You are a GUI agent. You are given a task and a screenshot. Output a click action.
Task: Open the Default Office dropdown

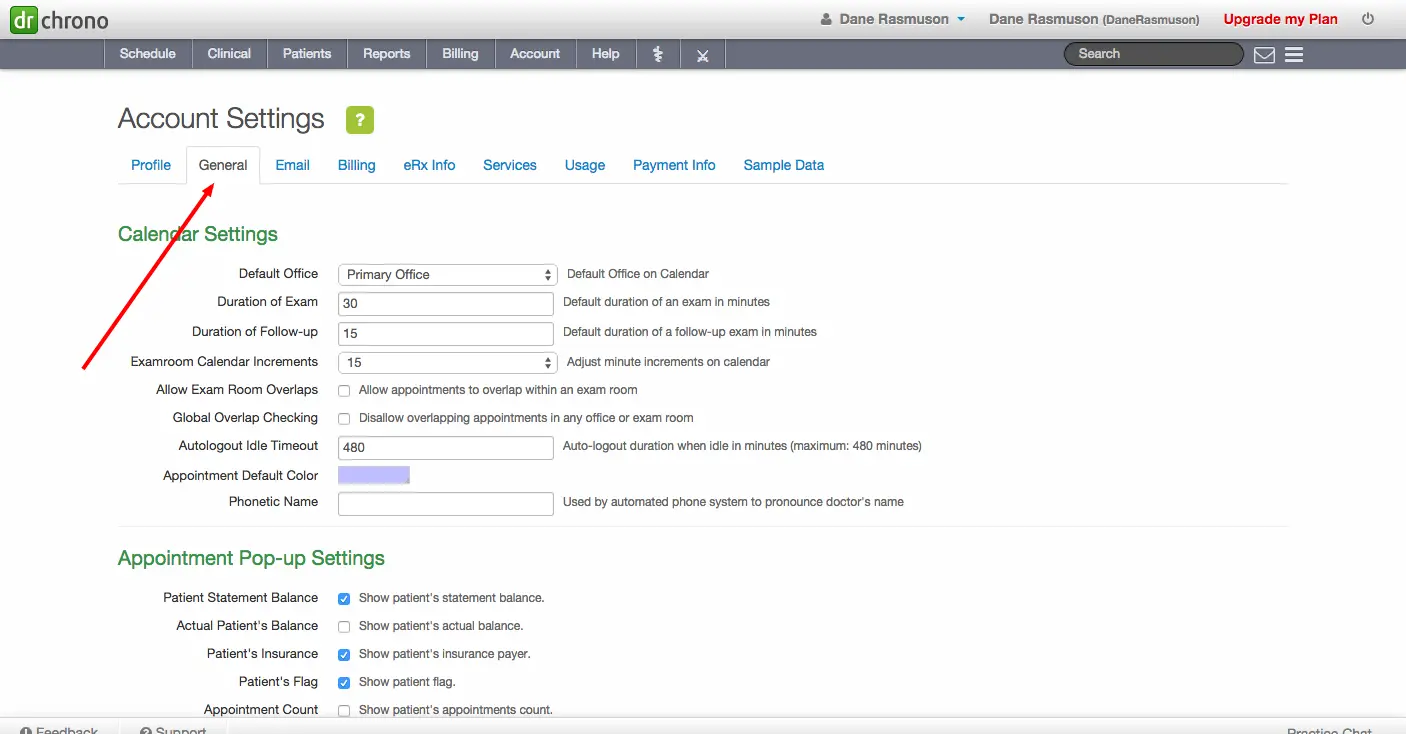[446, 273]
